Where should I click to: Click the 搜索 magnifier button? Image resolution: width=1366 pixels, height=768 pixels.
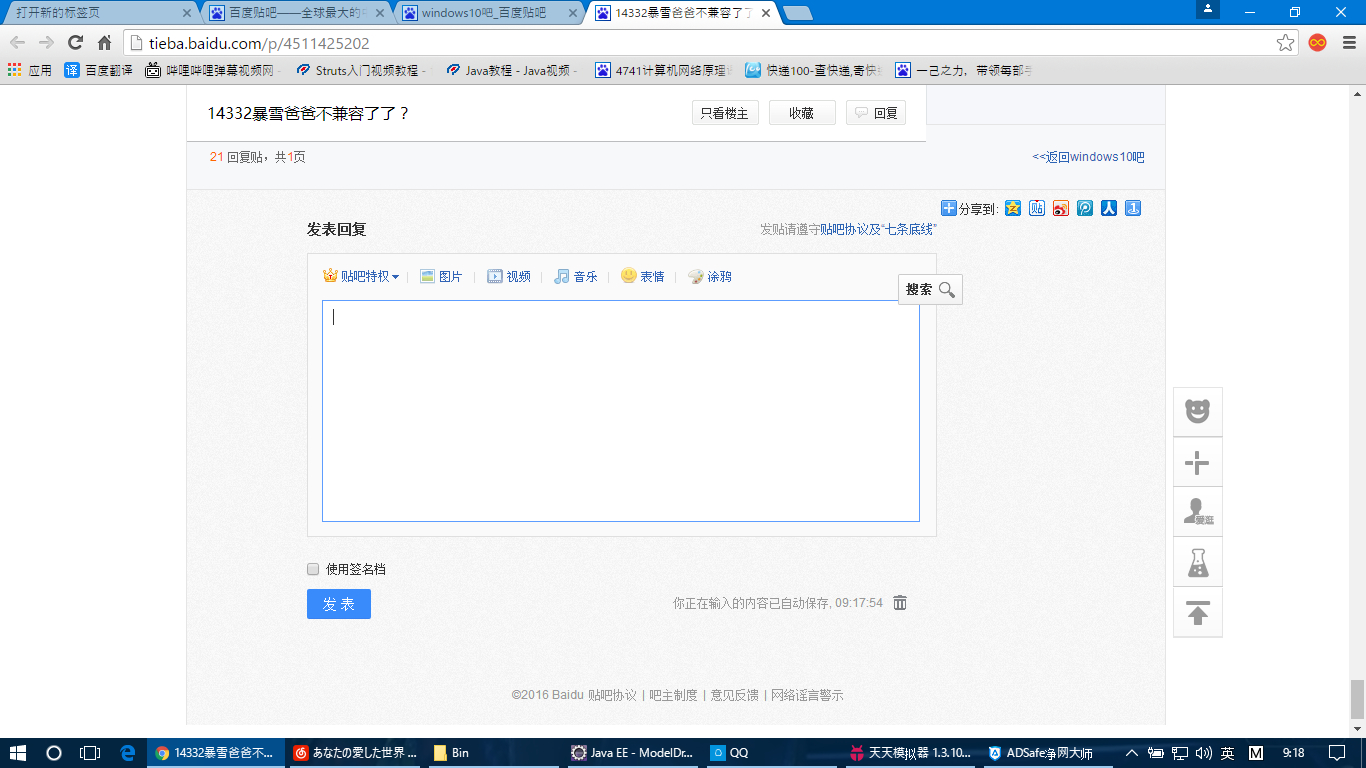click(930, 290)
